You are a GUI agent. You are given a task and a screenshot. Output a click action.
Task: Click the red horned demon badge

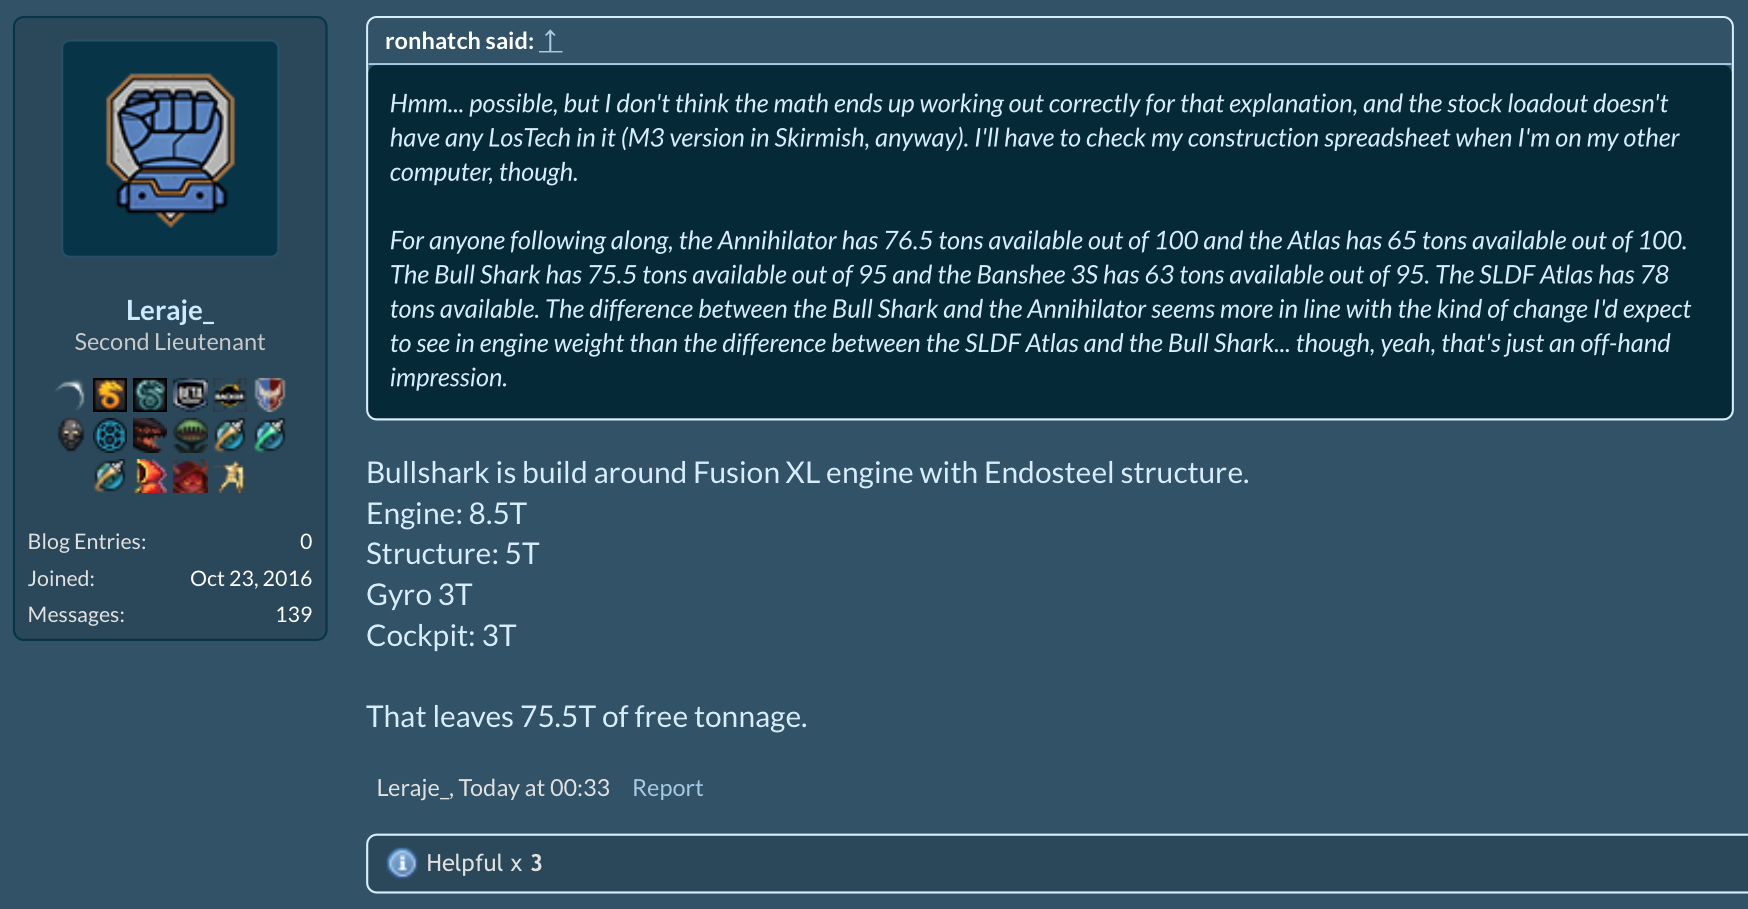(x=190, y=477)
